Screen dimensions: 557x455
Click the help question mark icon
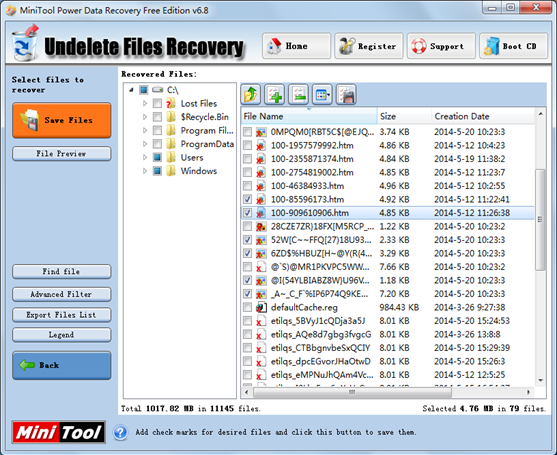click(120, 432)
